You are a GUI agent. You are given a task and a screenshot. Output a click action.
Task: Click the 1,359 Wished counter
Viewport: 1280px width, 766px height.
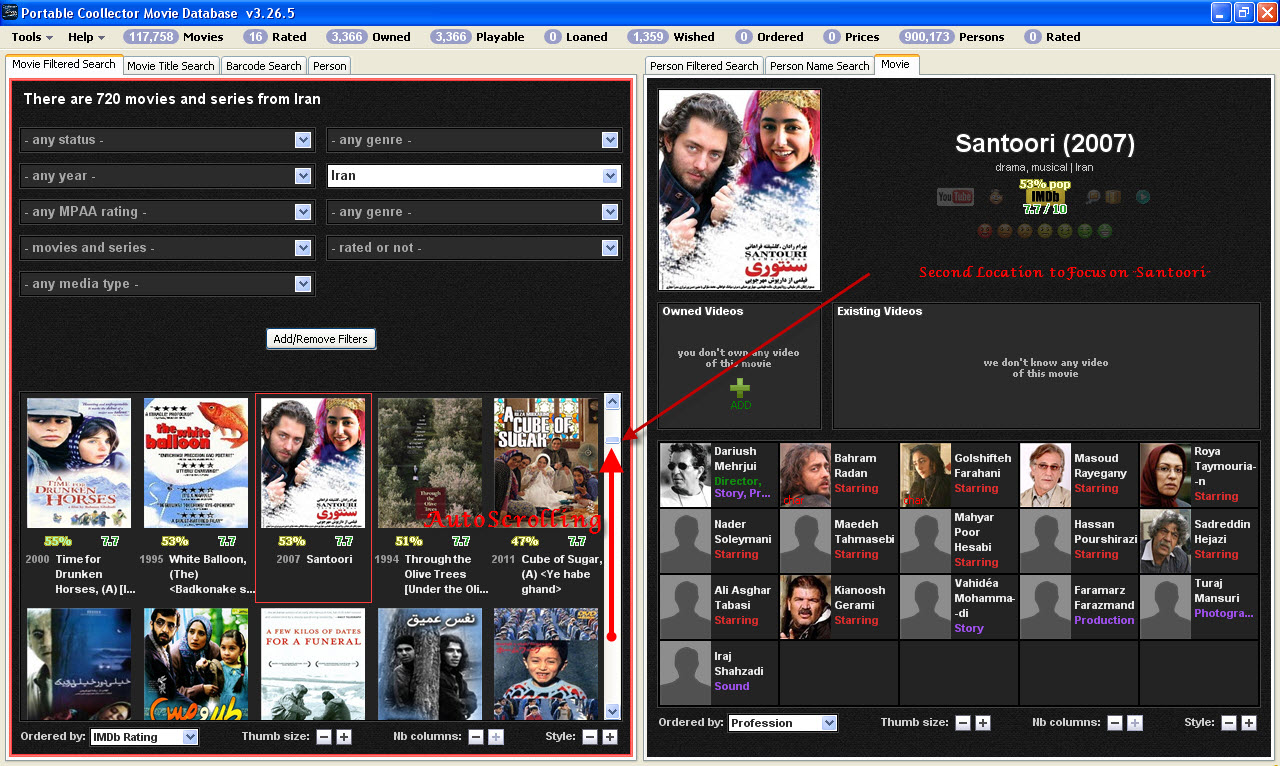coord(671,37)
